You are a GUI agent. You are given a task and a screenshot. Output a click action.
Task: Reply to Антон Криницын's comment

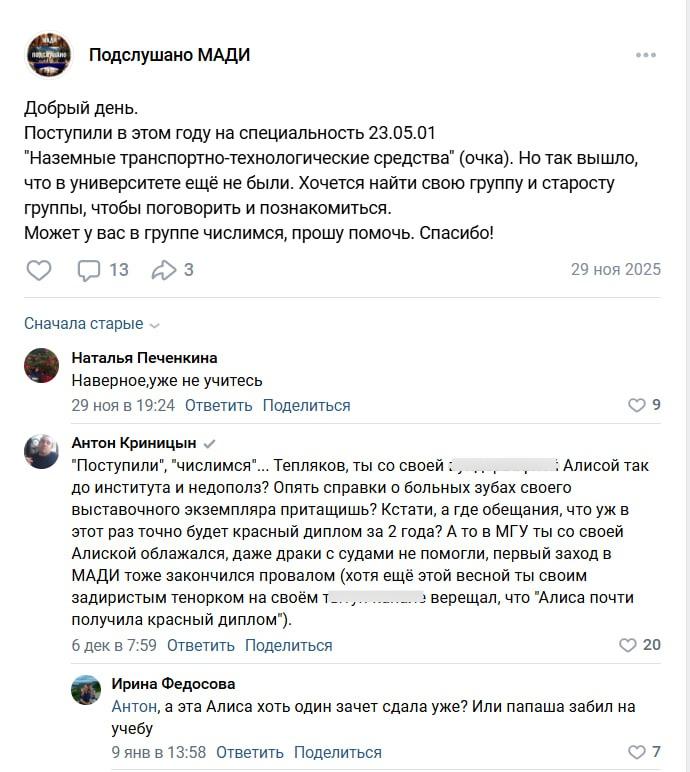click(x=200, y=646)
